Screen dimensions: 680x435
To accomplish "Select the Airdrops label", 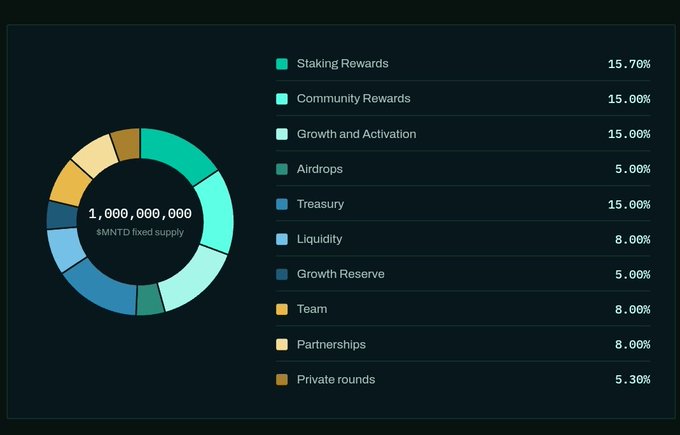I will [320, 169].
